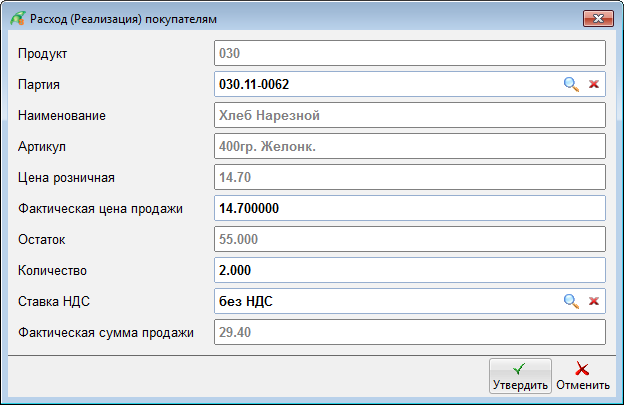The width and height of the screenshot is (624, 405).
Task: Confirm with the Утвердить button
Action: click(520, 376)
